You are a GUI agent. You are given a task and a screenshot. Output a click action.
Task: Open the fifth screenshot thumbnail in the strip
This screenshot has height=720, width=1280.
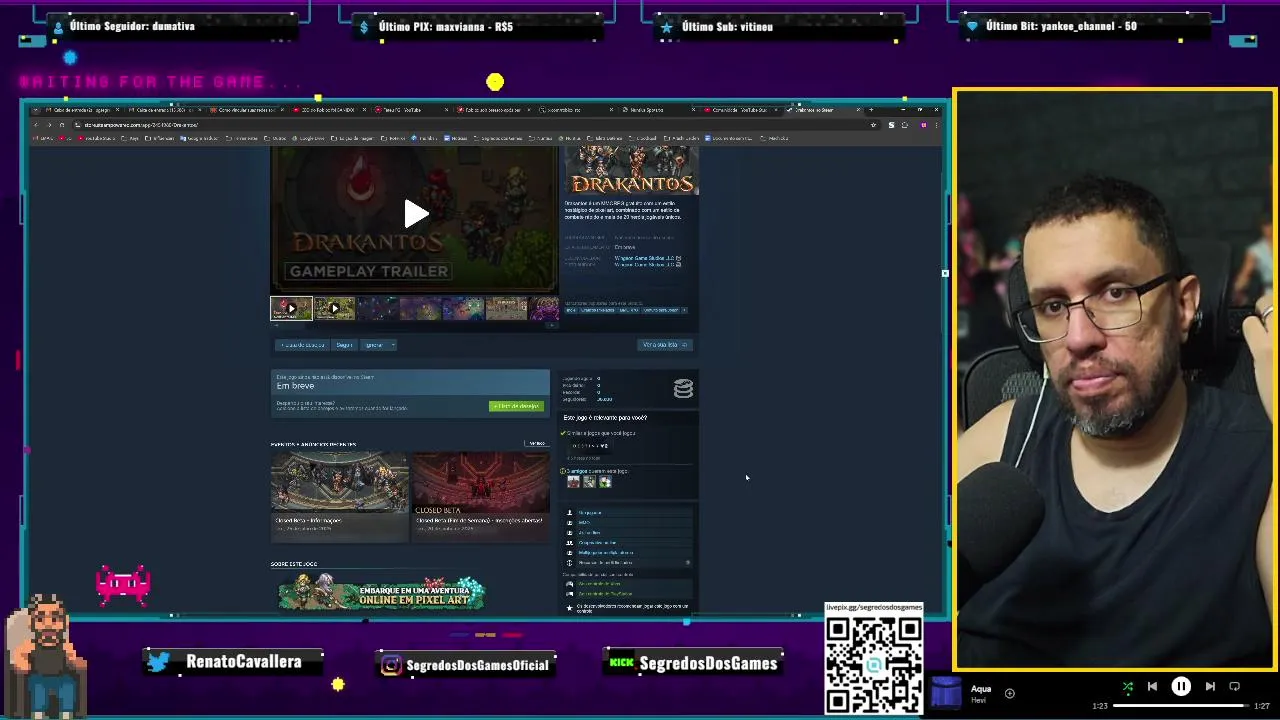coord(463,308)
